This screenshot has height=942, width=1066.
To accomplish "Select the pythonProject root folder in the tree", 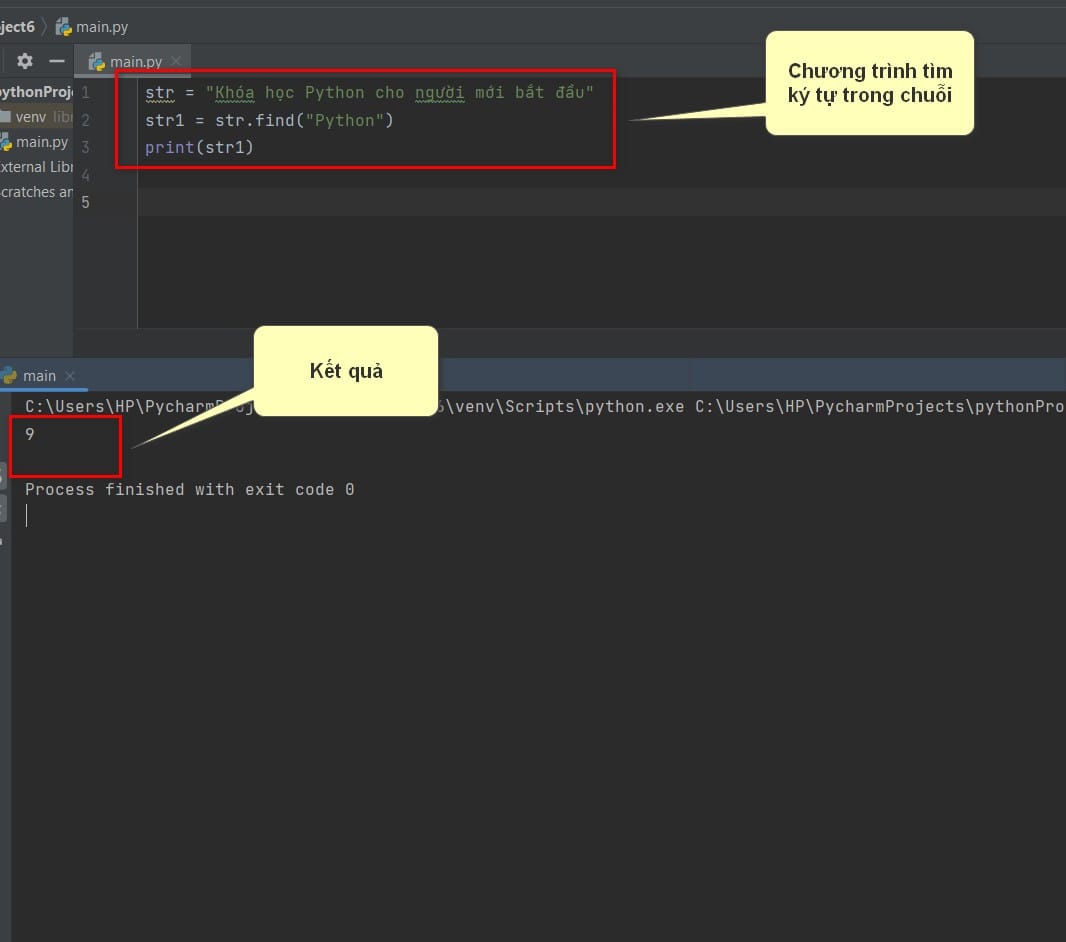I will (36, 92).
